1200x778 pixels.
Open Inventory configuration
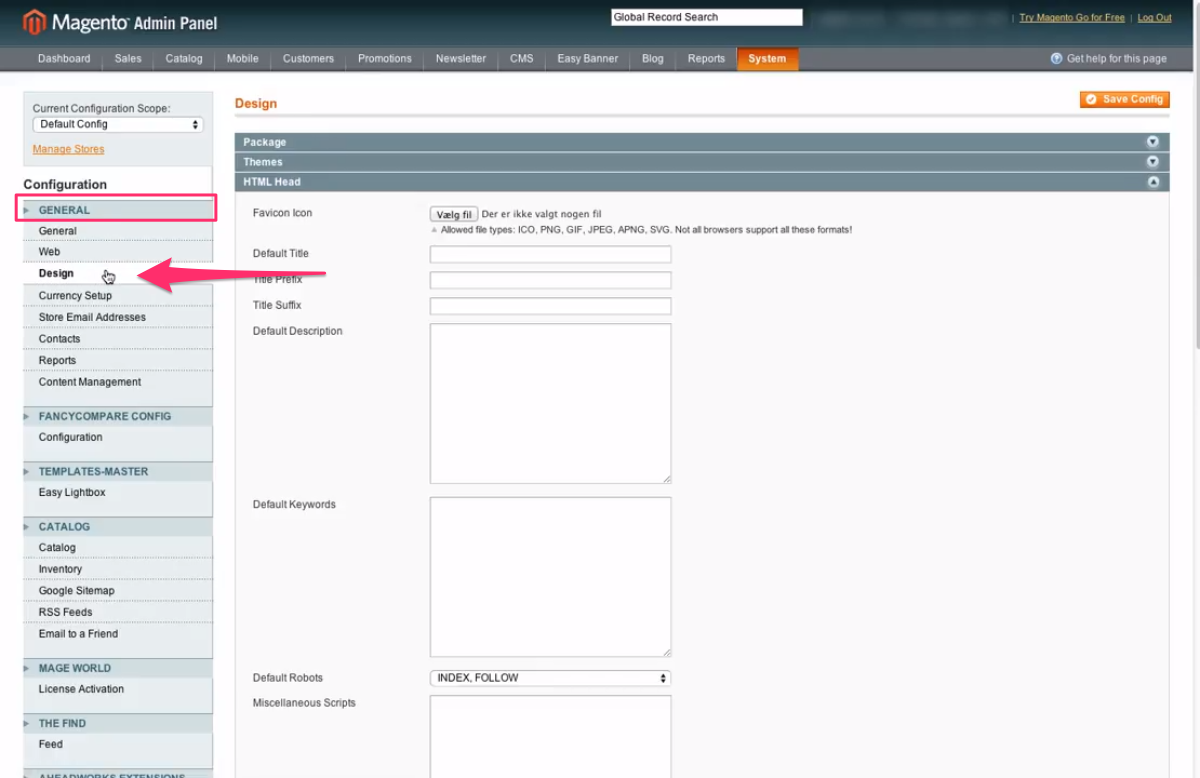[x=118, y=569]
